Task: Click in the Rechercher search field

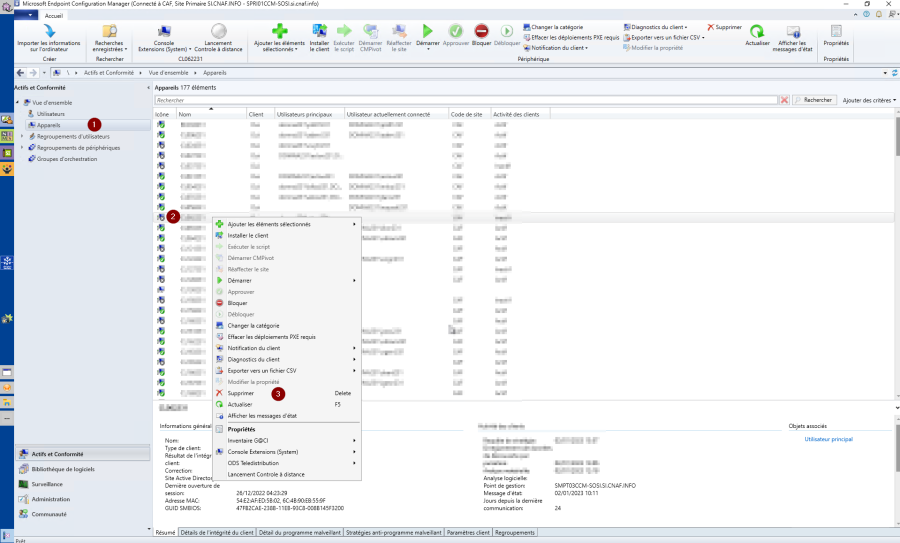Action: [x=466, y=100]
